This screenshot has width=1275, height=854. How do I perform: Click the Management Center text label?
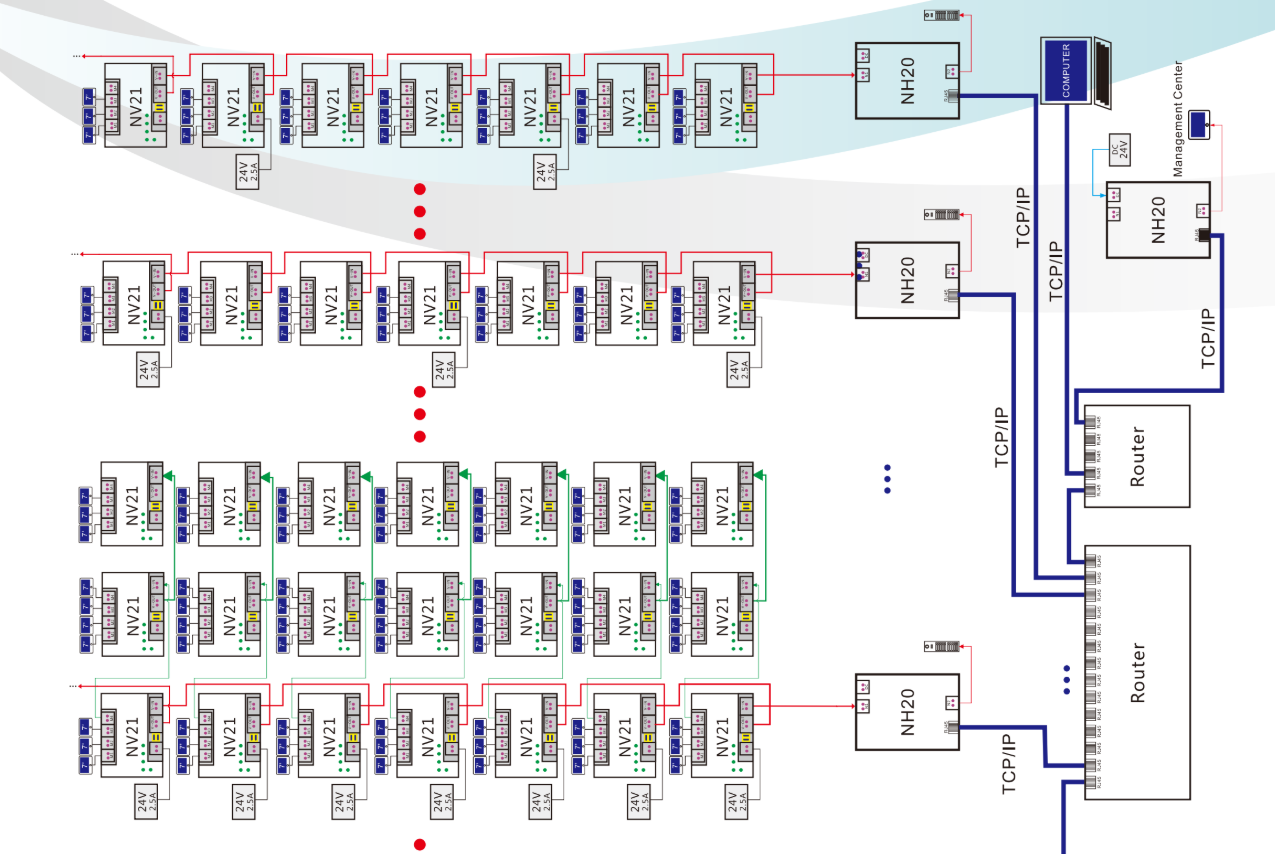click(1178, 119)
